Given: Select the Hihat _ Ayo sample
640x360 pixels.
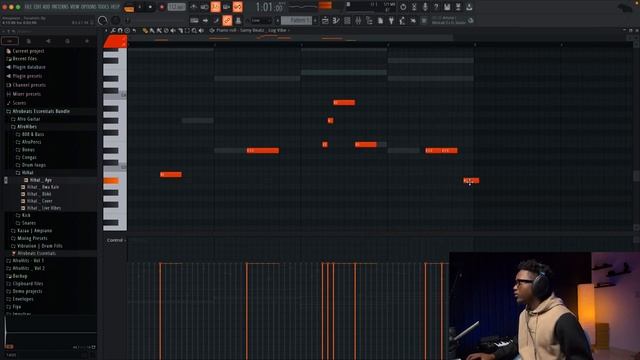Looking at the screenshot, I should 40,180.
